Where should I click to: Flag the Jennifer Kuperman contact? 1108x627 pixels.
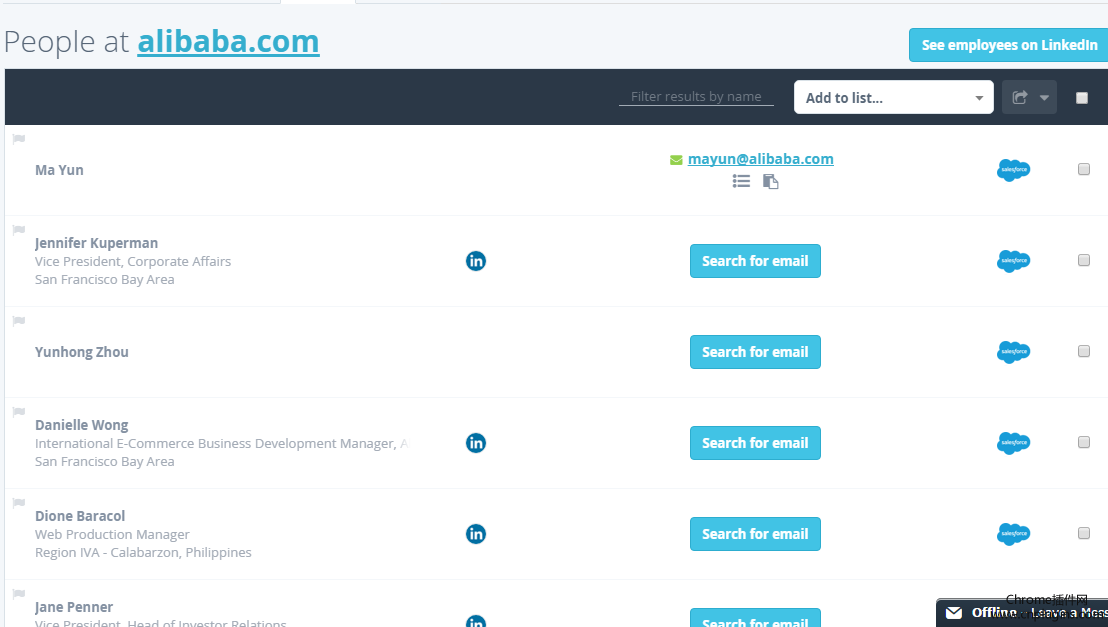click(x=19, y=230)
